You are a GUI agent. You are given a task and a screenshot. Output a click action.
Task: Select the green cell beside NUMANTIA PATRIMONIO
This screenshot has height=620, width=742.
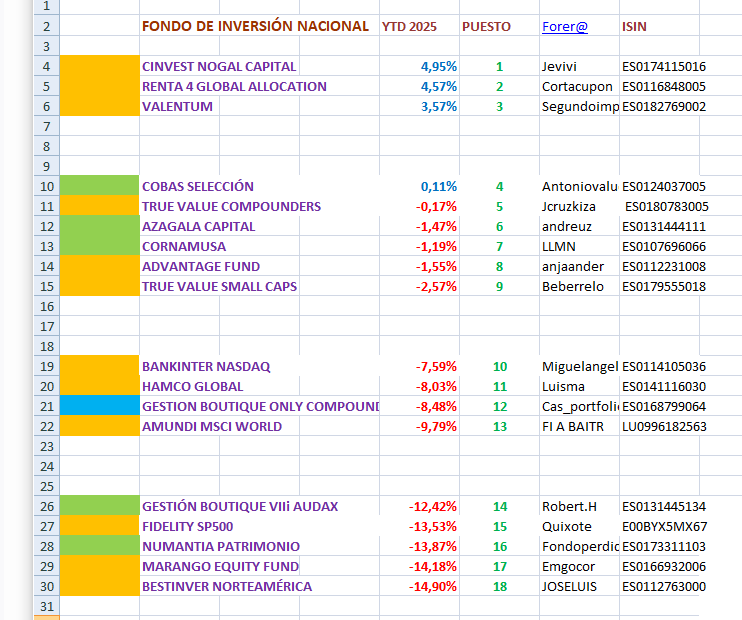(x=99, y=546)
